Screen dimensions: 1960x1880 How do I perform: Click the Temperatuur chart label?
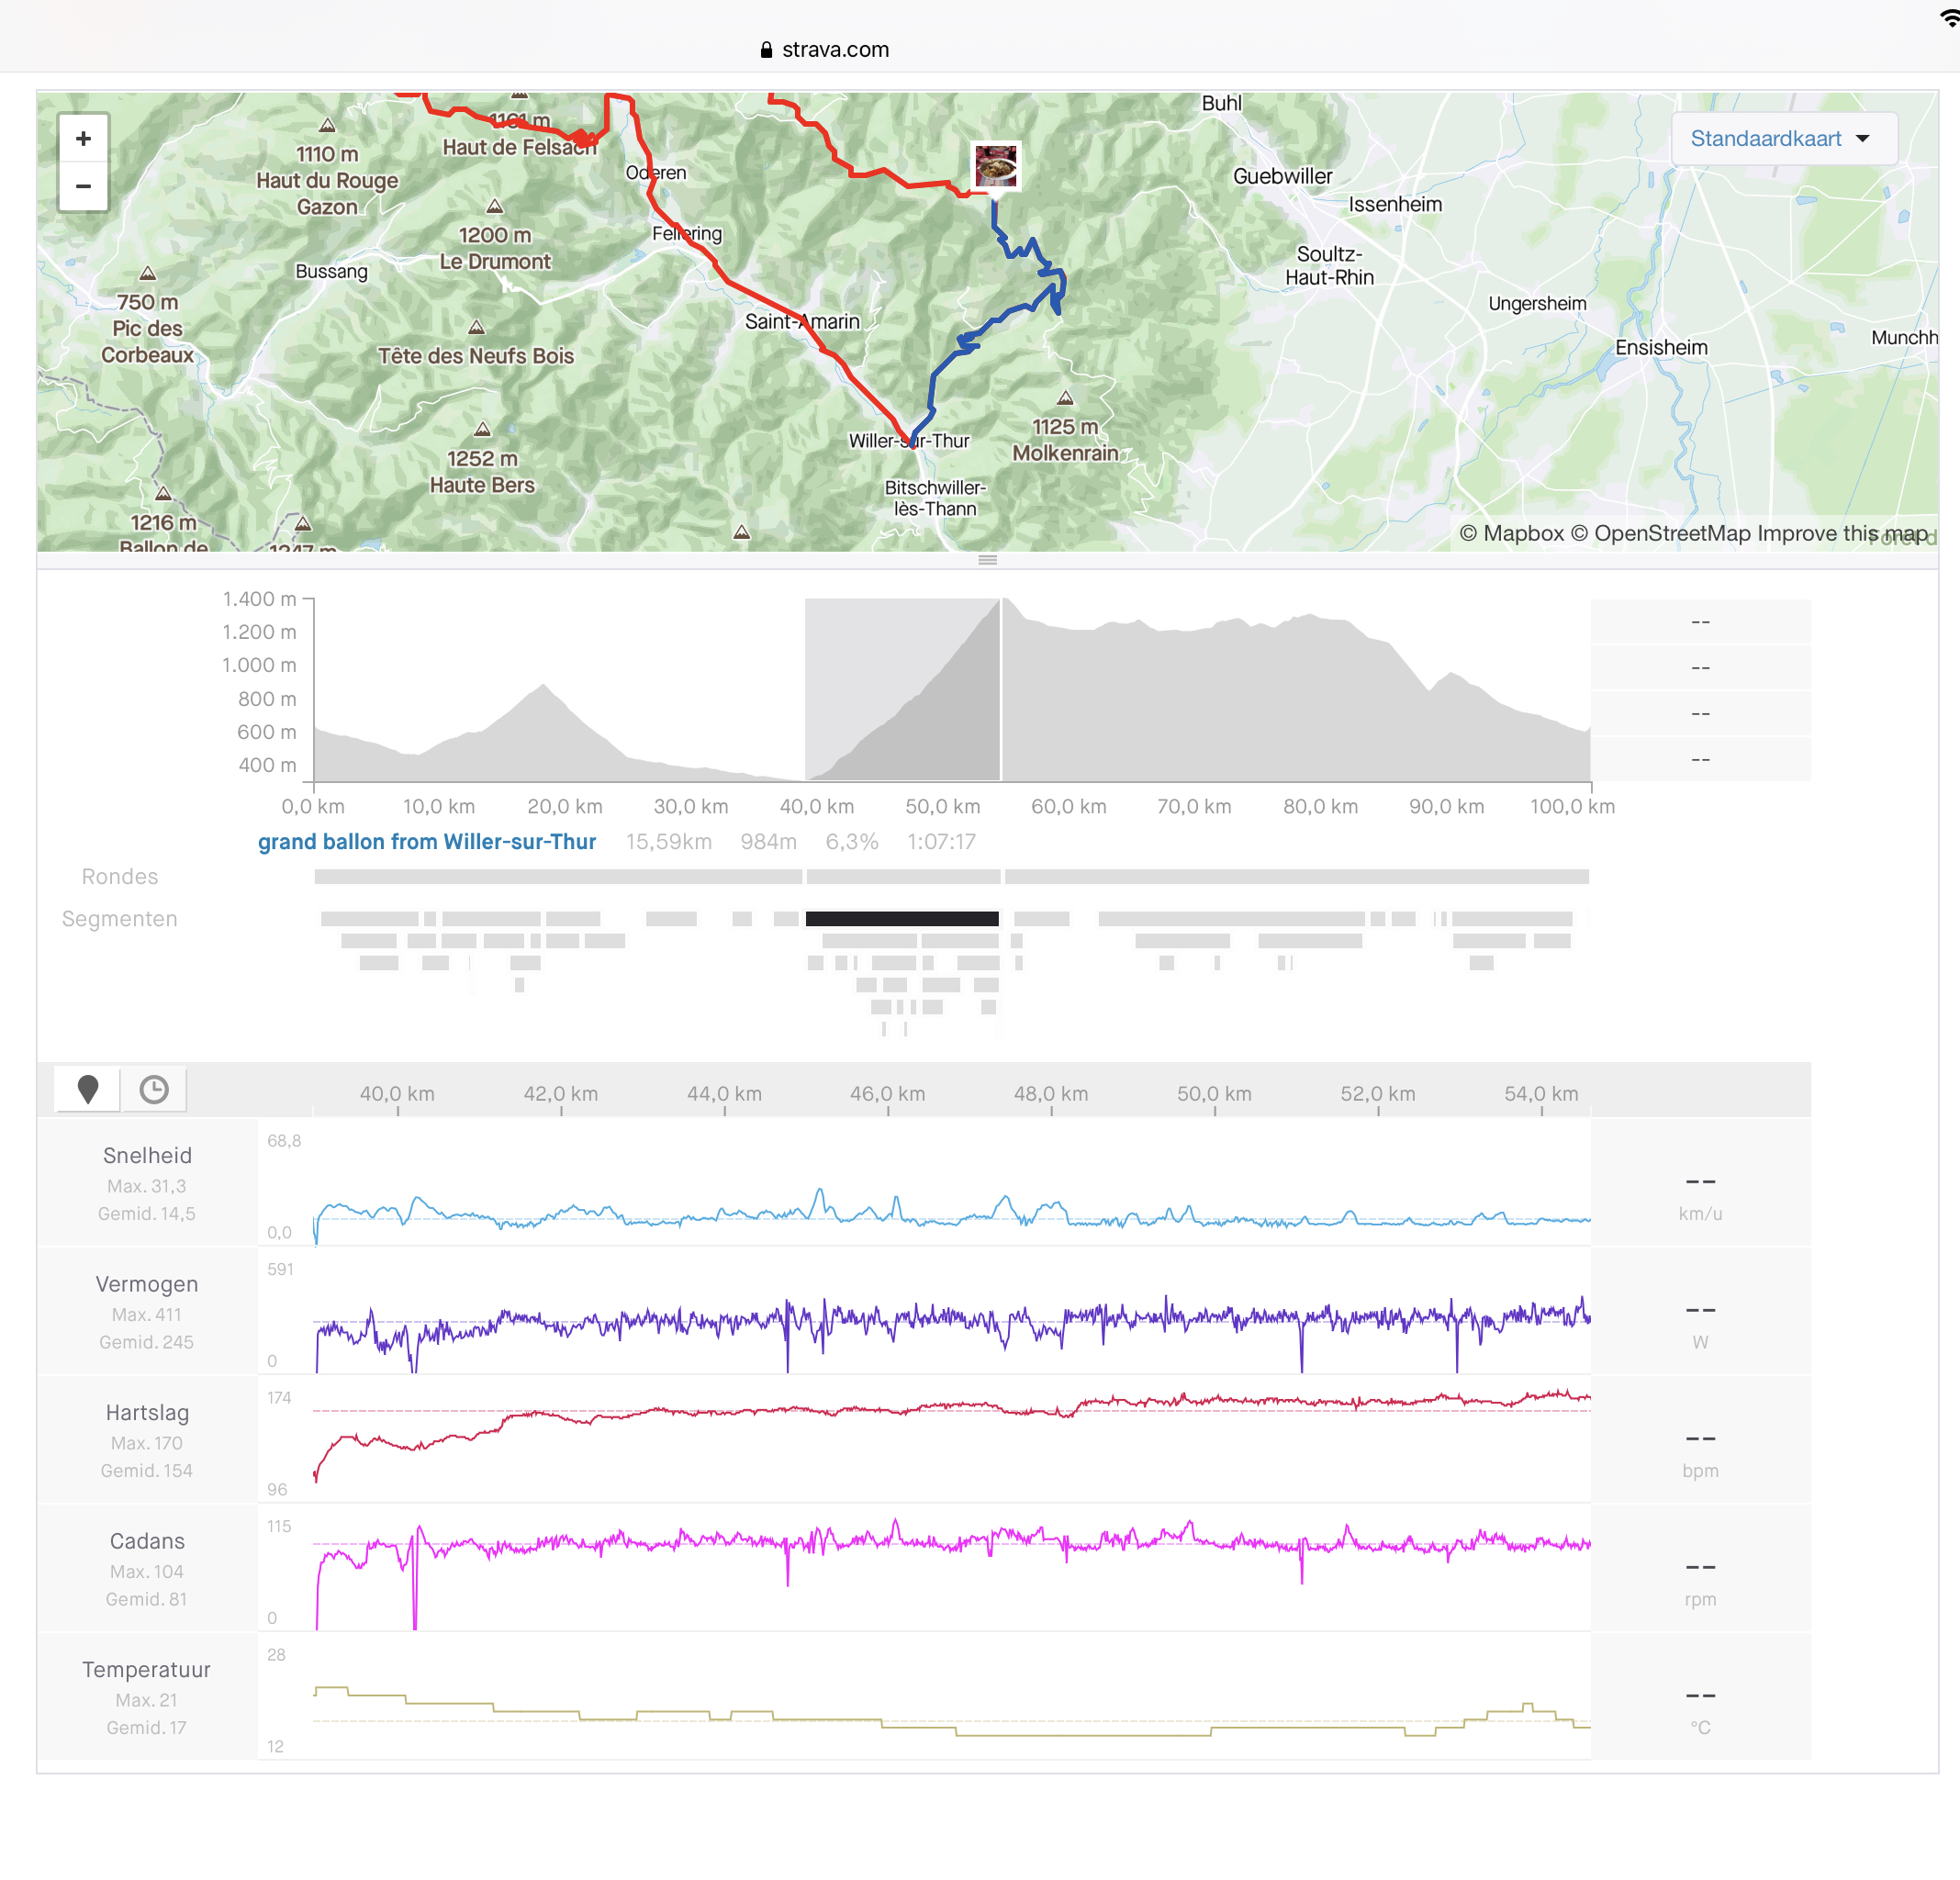click(147, 1669)
